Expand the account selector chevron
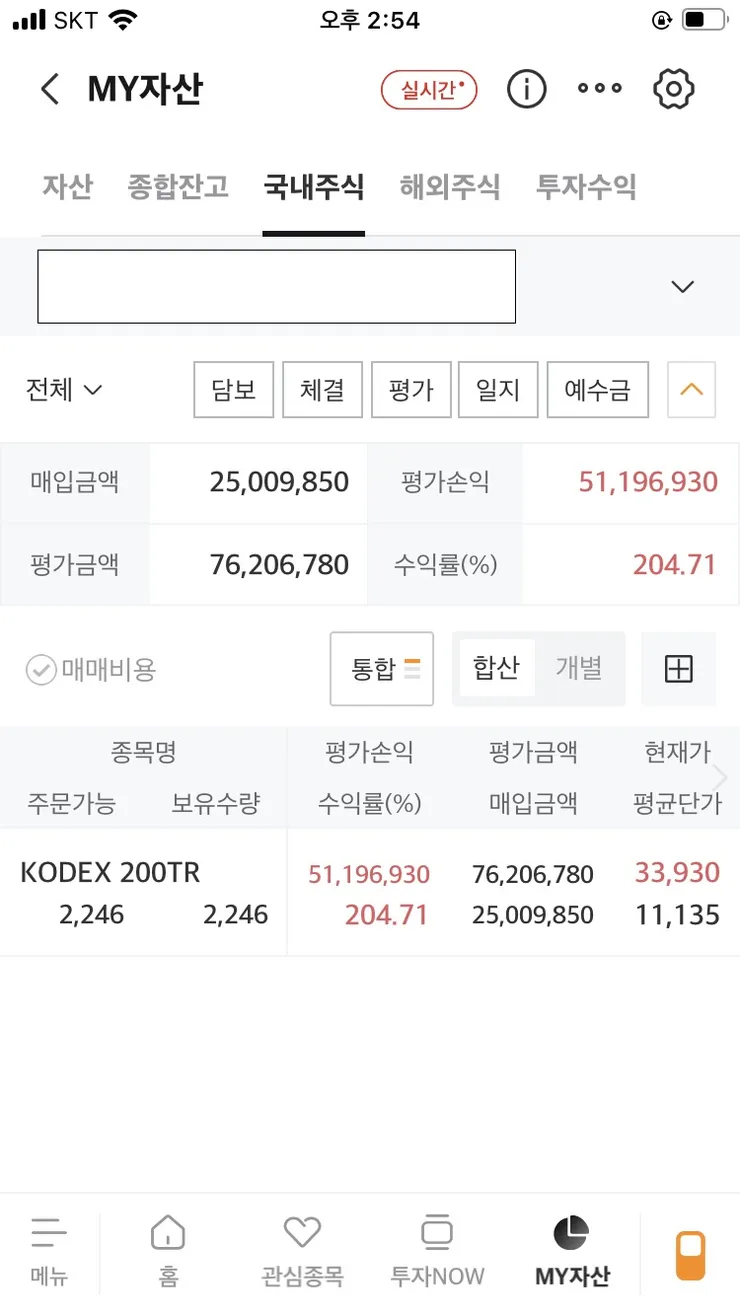This screenshot has width=740, height=1316. coord(683,287)
